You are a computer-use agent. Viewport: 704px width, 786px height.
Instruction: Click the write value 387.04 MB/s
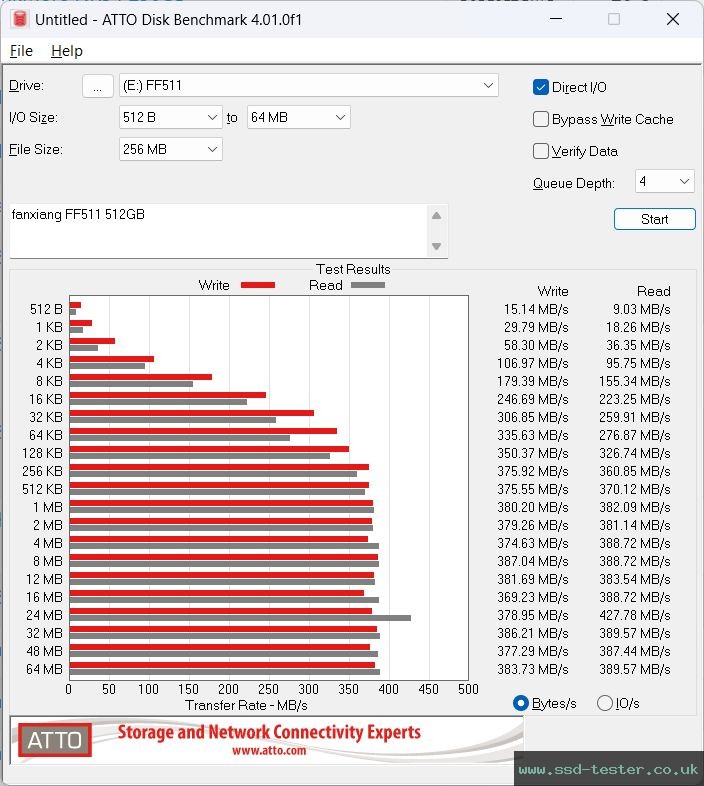(533, 561)
